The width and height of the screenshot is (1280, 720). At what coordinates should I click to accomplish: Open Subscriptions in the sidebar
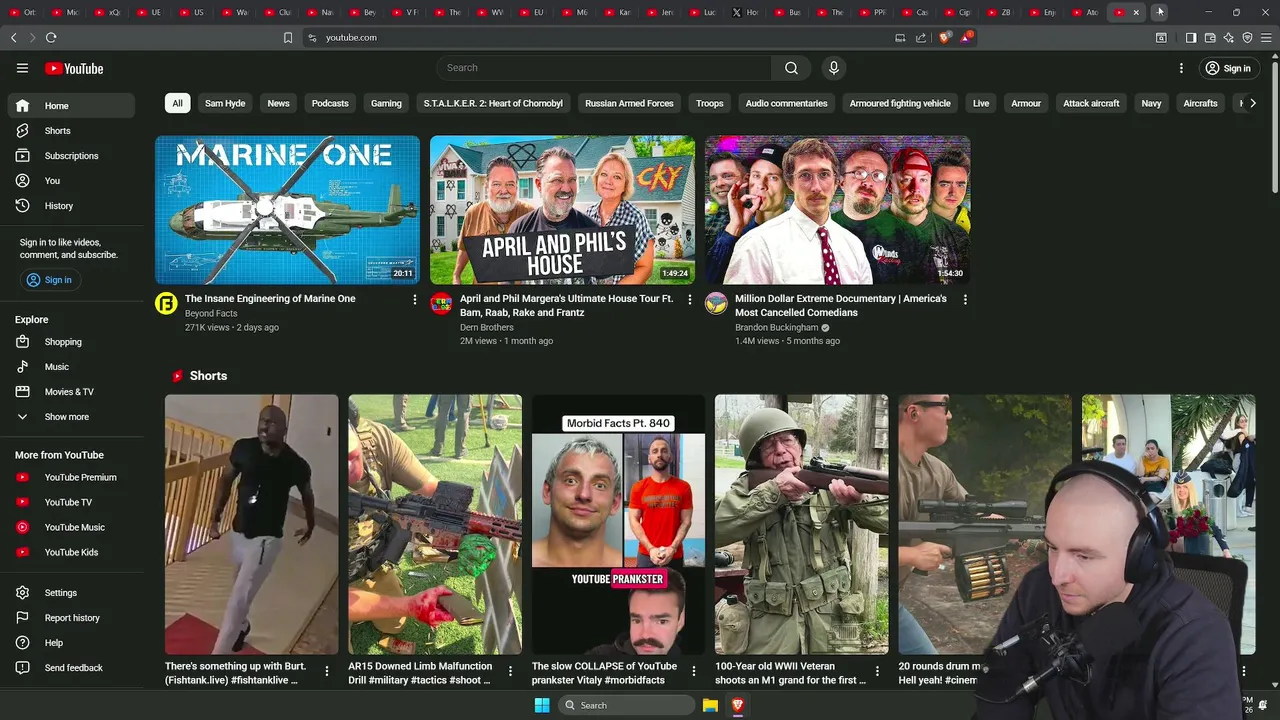pyautogui.click(x=71, y=156)
